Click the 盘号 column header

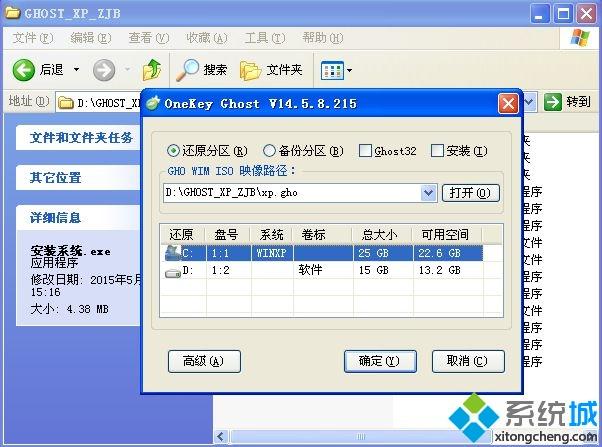pyautogui.click(x=228, y=234)
